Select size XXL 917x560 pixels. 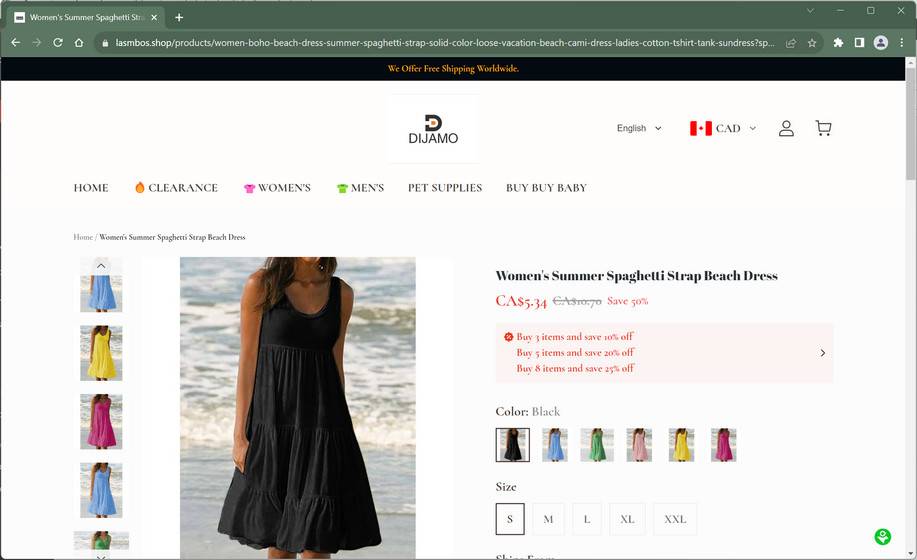675,519
